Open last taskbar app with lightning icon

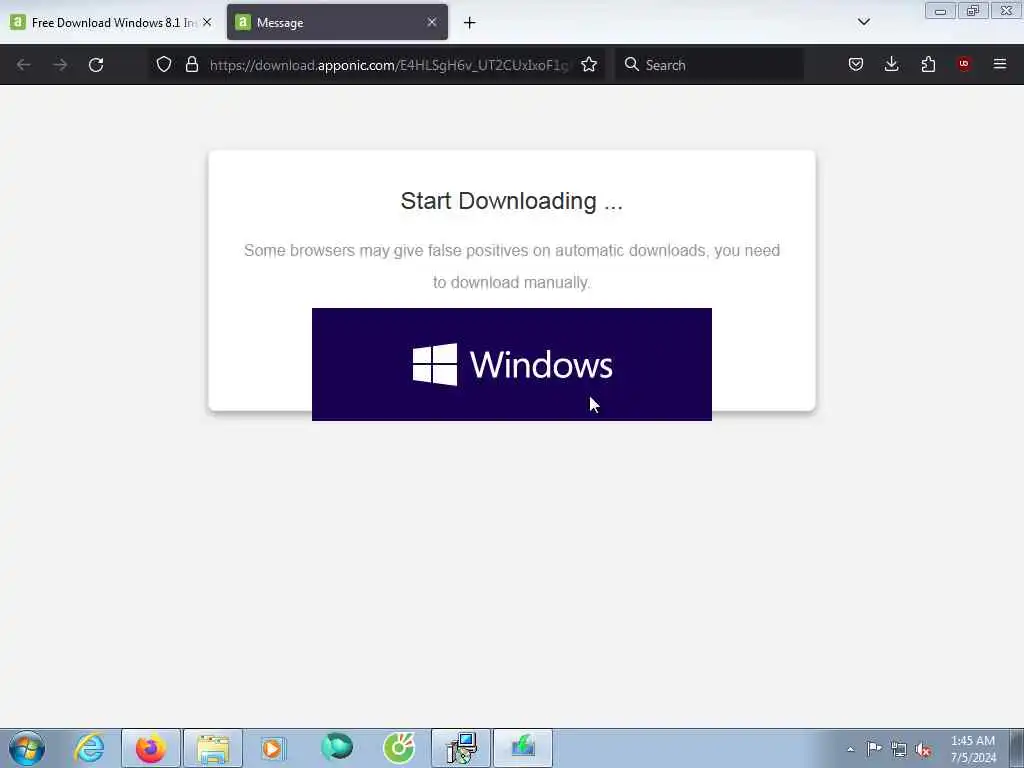point(523,748)
